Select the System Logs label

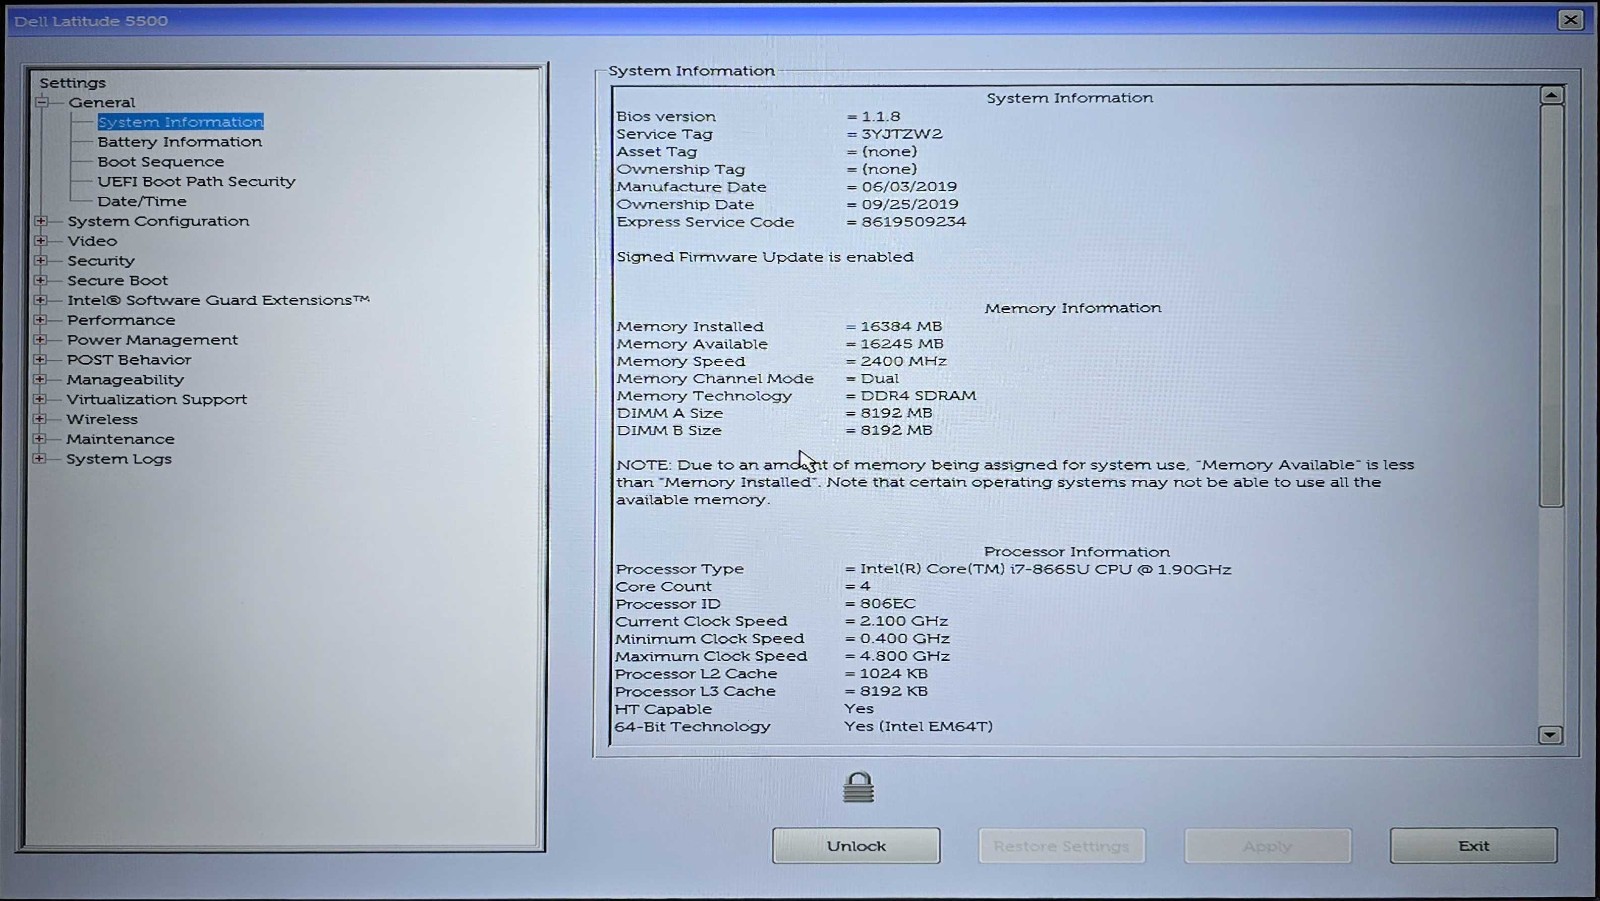[x=119, y=458]
